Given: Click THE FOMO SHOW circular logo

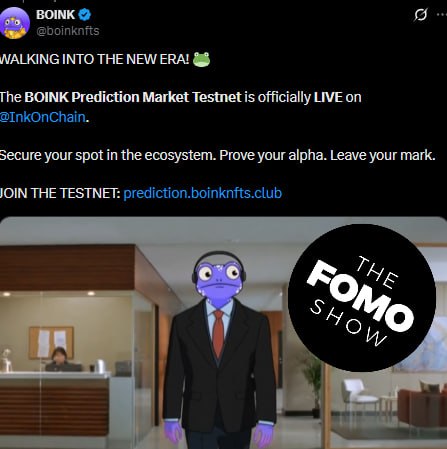Looking at the screenshot, I should click(x=362, y=297).
